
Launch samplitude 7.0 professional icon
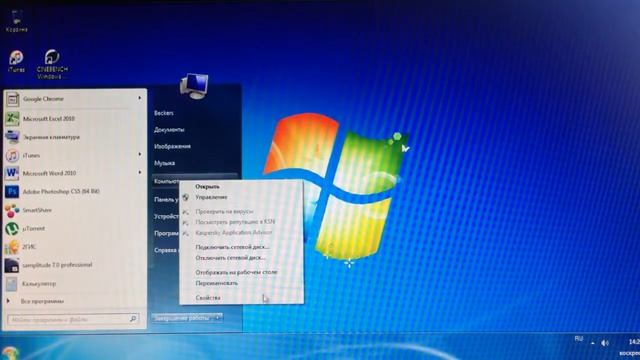click(12, 265)
